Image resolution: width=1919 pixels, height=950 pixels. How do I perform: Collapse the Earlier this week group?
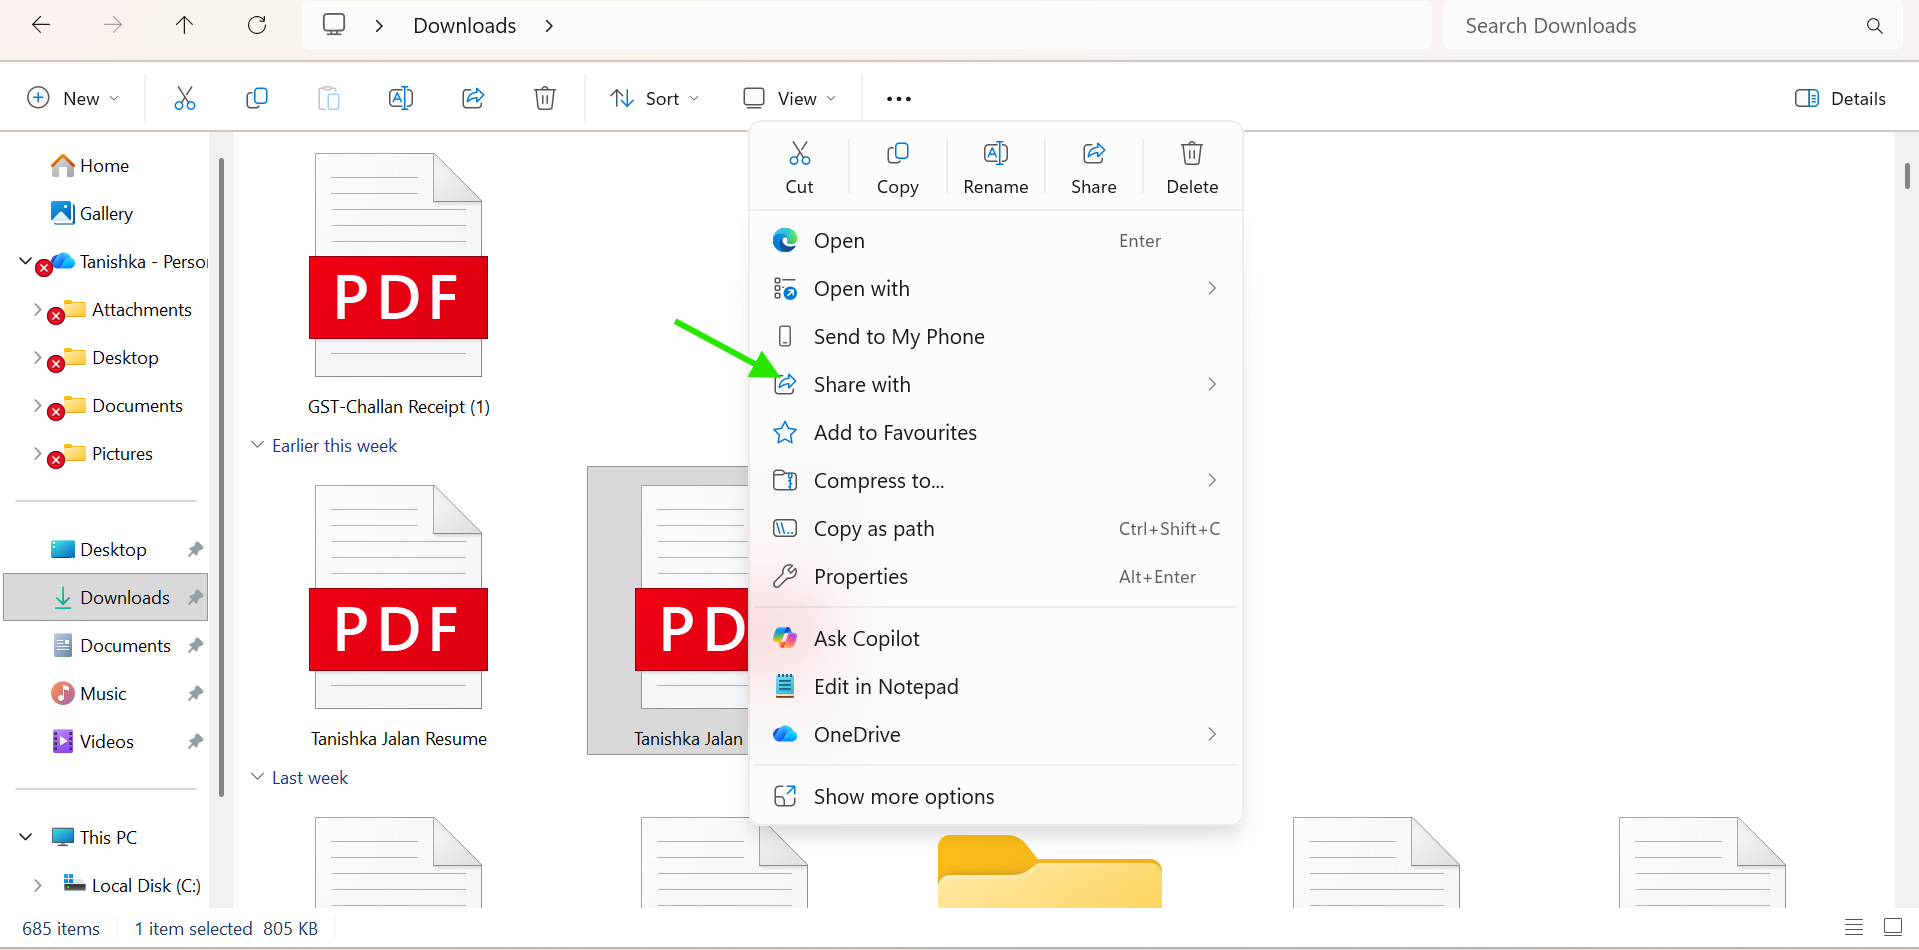click(258, 445)
